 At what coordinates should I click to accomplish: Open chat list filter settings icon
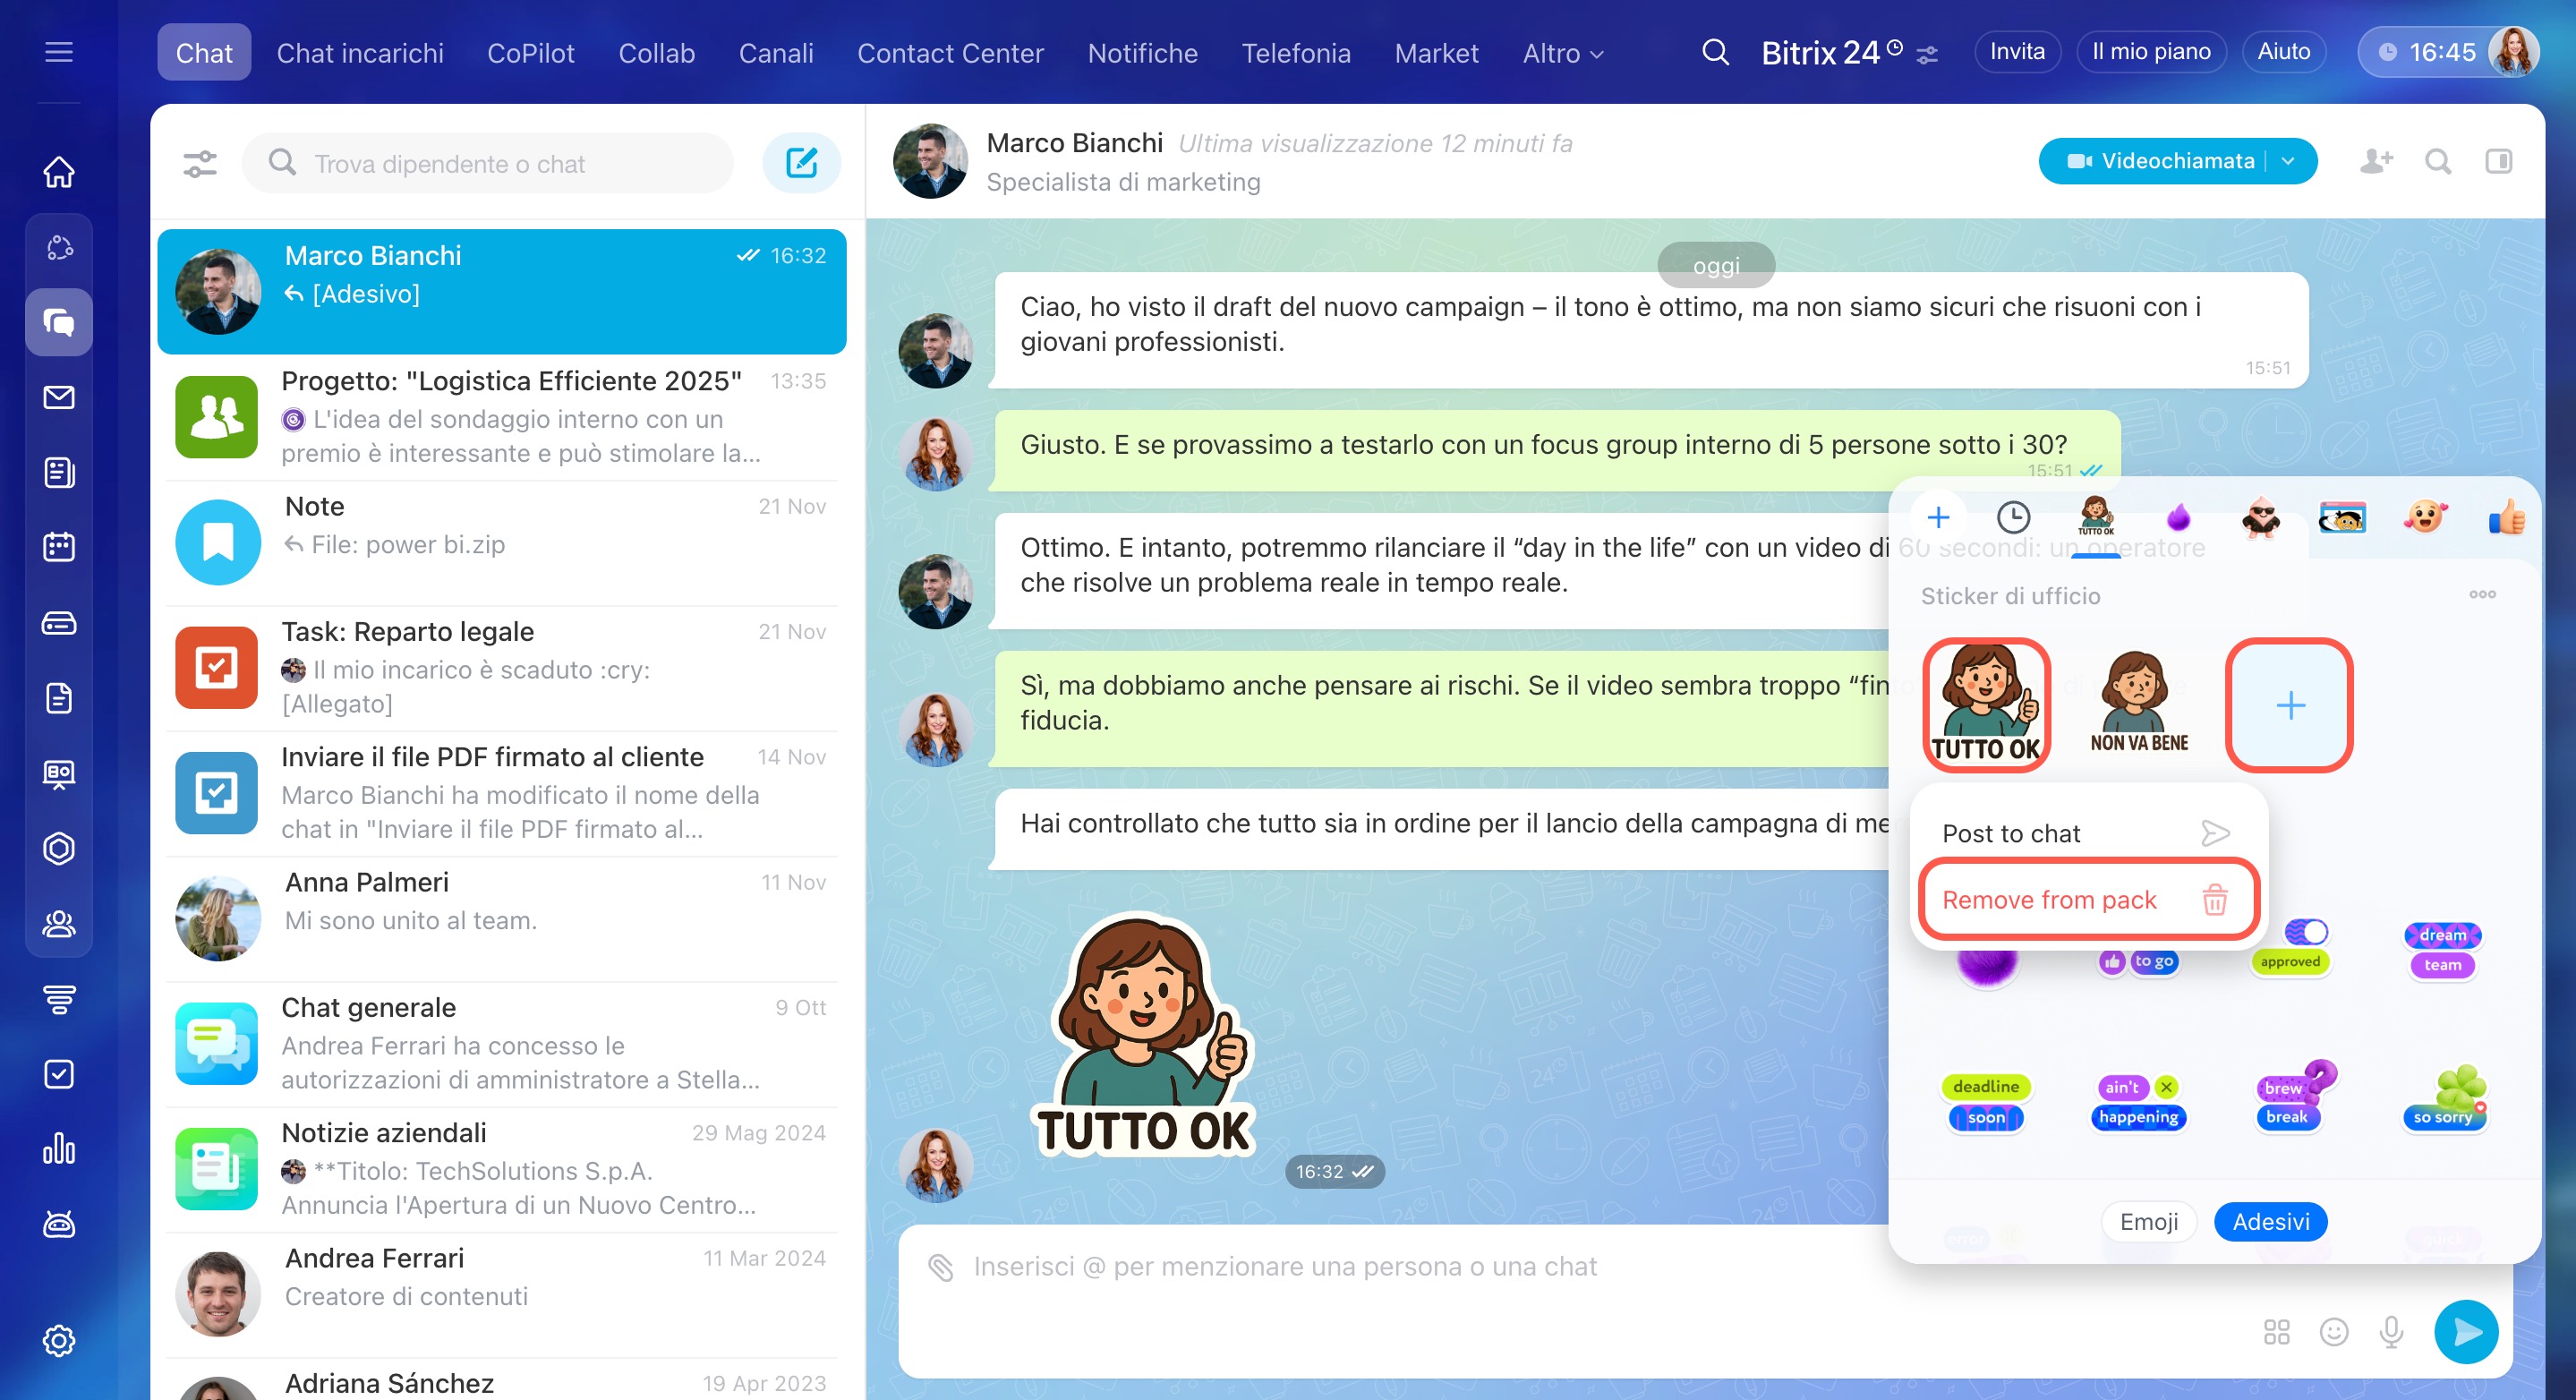(x=200, y=163)
